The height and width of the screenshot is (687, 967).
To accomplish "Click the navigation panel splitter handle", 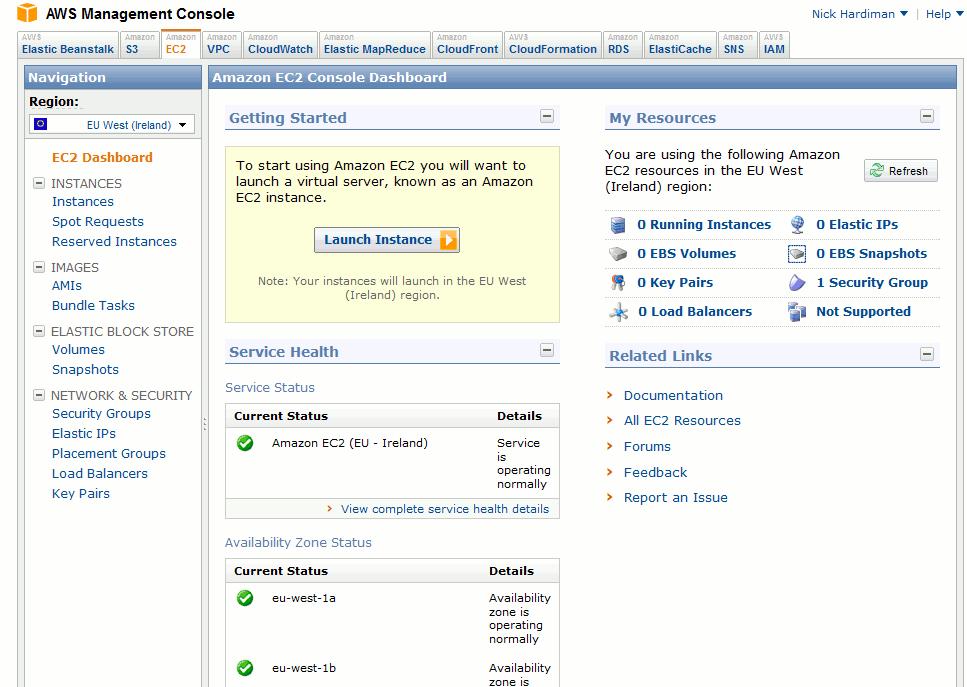I will coord(205,424).
